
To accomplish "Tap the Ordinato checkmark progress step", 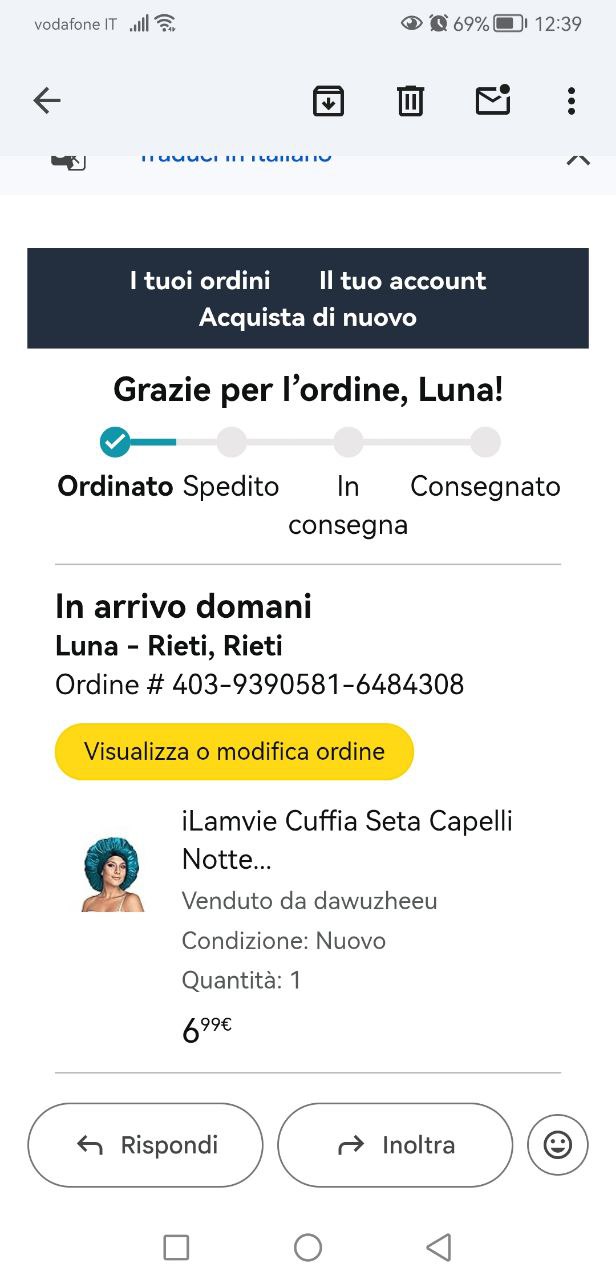I will click(115, 441).
